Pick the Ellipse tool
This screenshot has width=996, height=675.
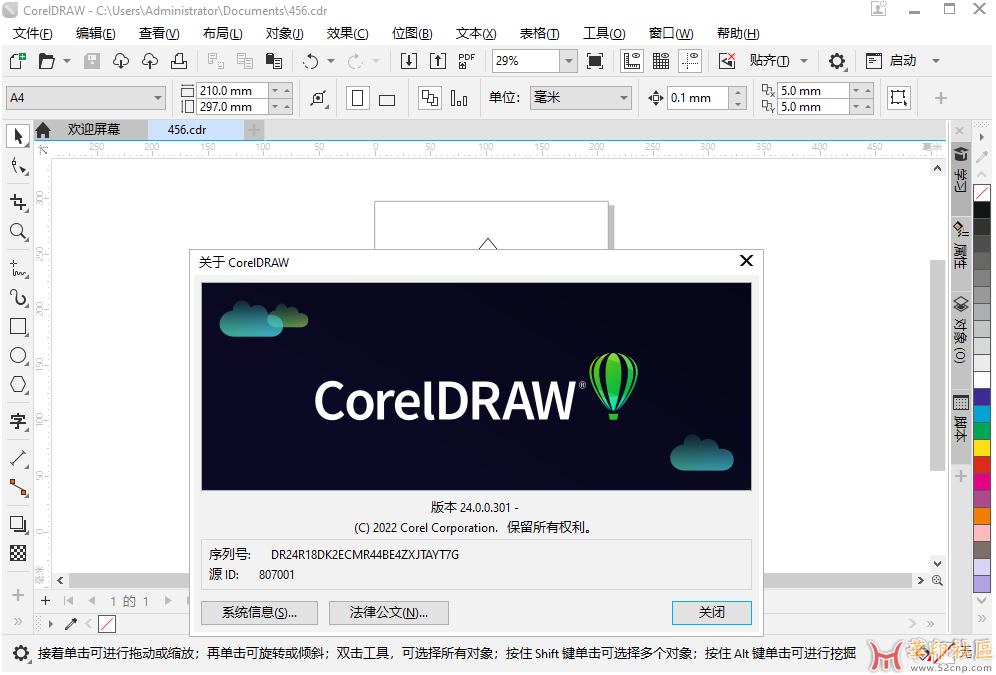(18, 355)
